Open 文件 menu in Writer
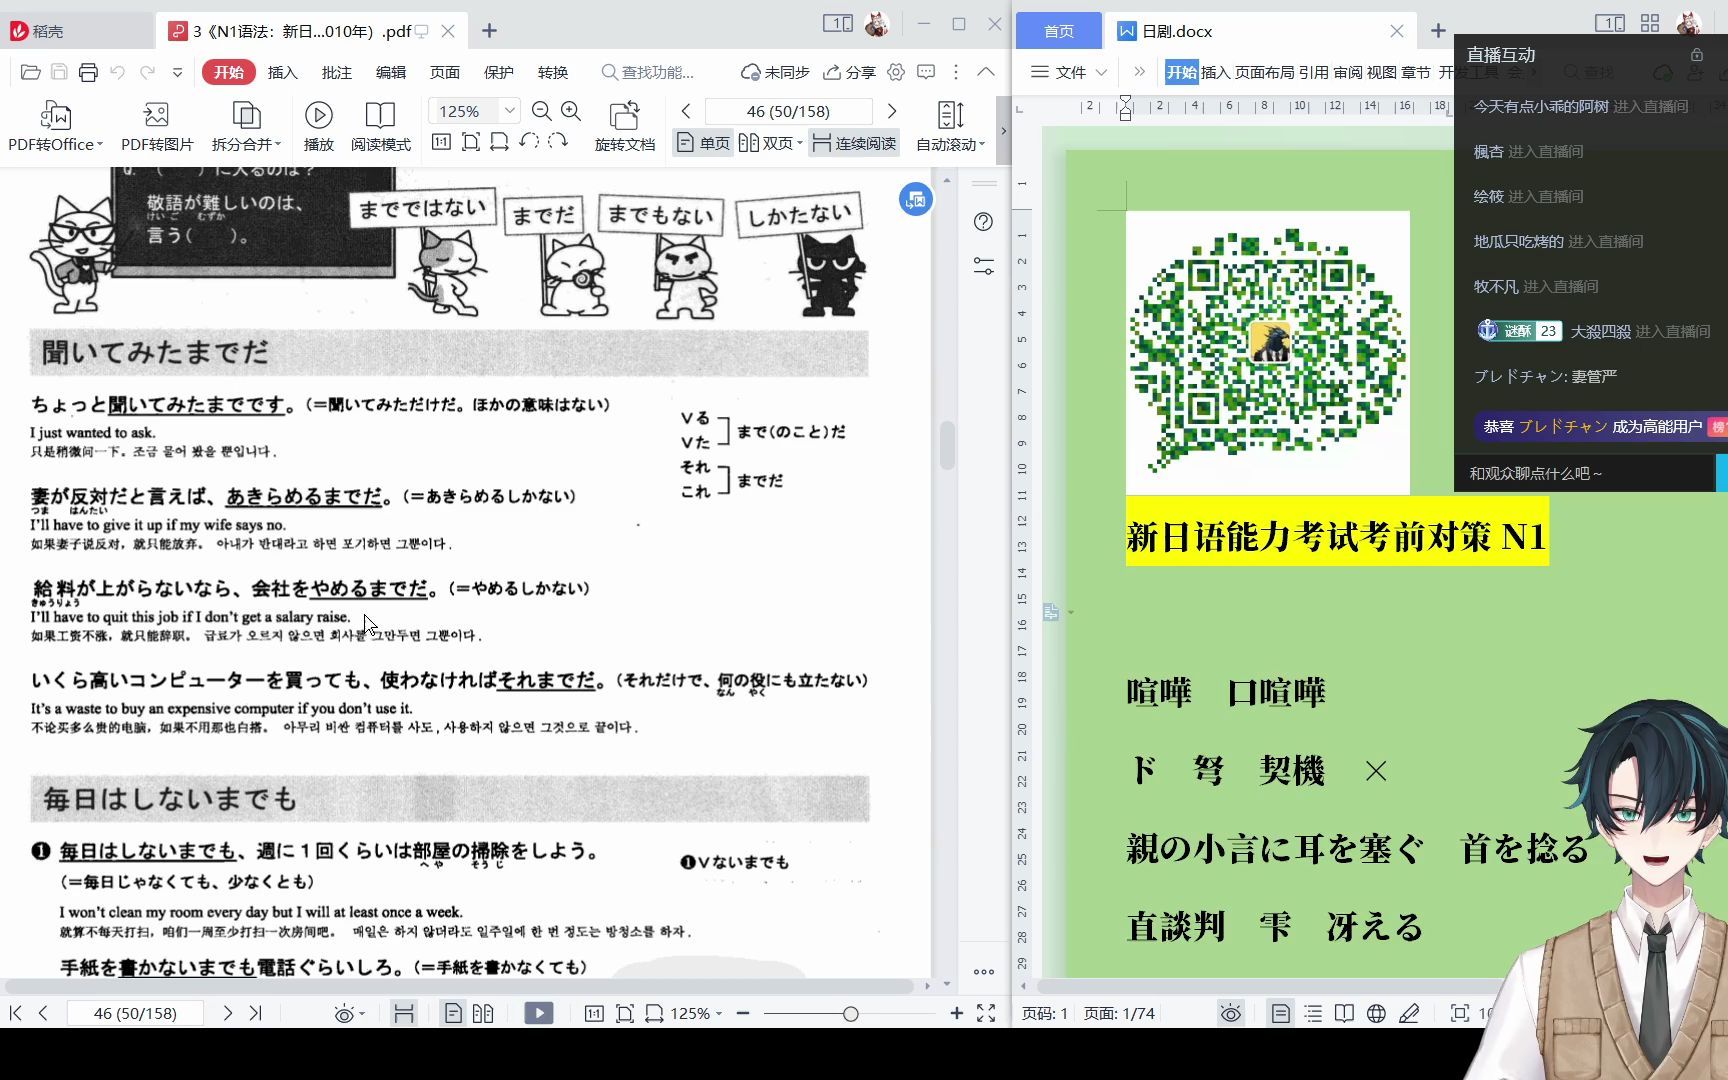 [1070, 72]
